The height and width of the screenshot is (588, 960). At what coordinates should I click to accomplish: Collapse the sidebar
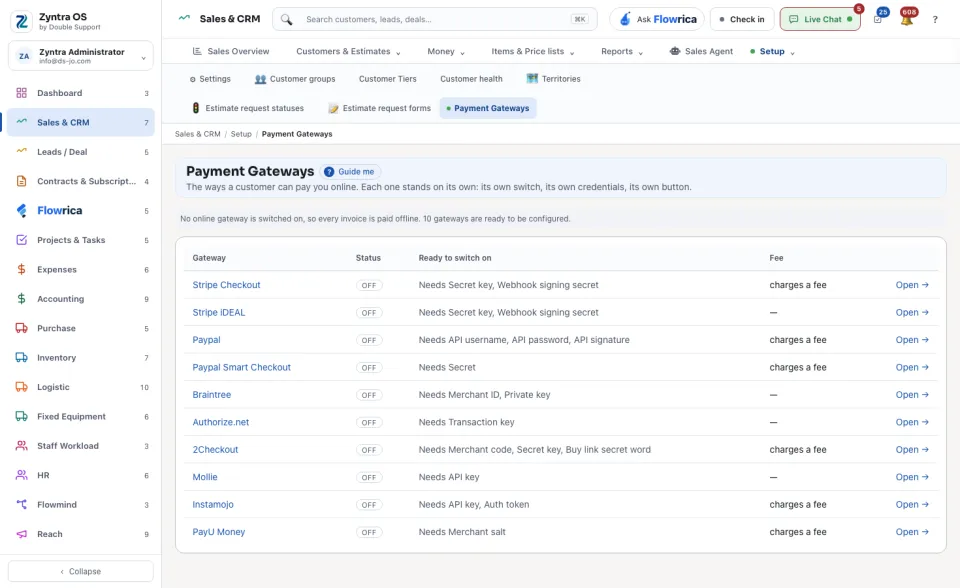click(x=81, y=571)
